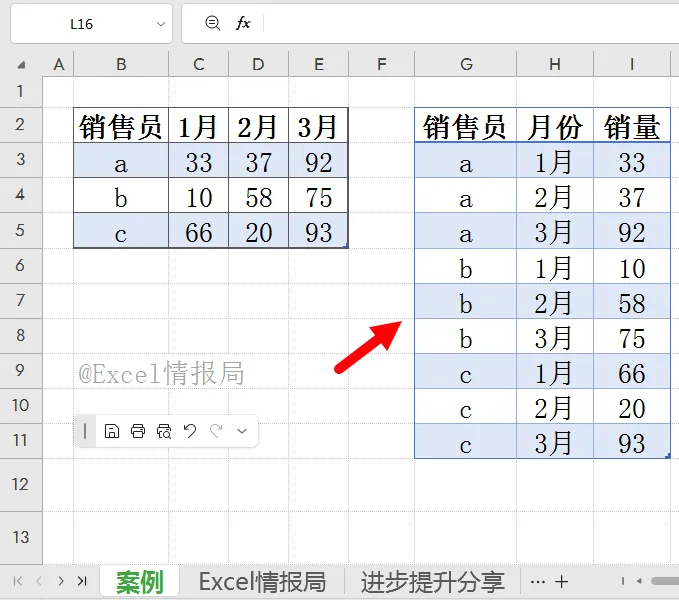Click the previous sheet arrow
The height and width of the screenshot is (600, 679).
click(x=39, y=581)
